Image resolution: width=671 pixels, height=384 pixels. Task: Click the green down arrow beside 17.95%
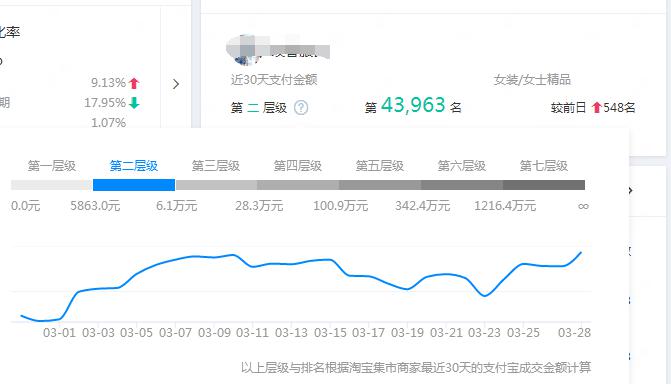[x=134, y=103]
